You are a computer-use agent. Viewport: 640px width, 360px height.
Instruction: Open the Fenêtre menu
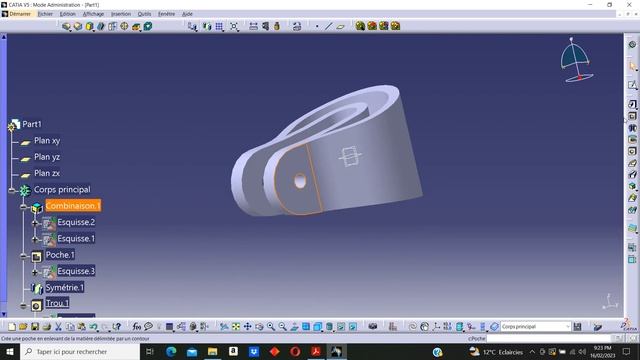point(167,14)
